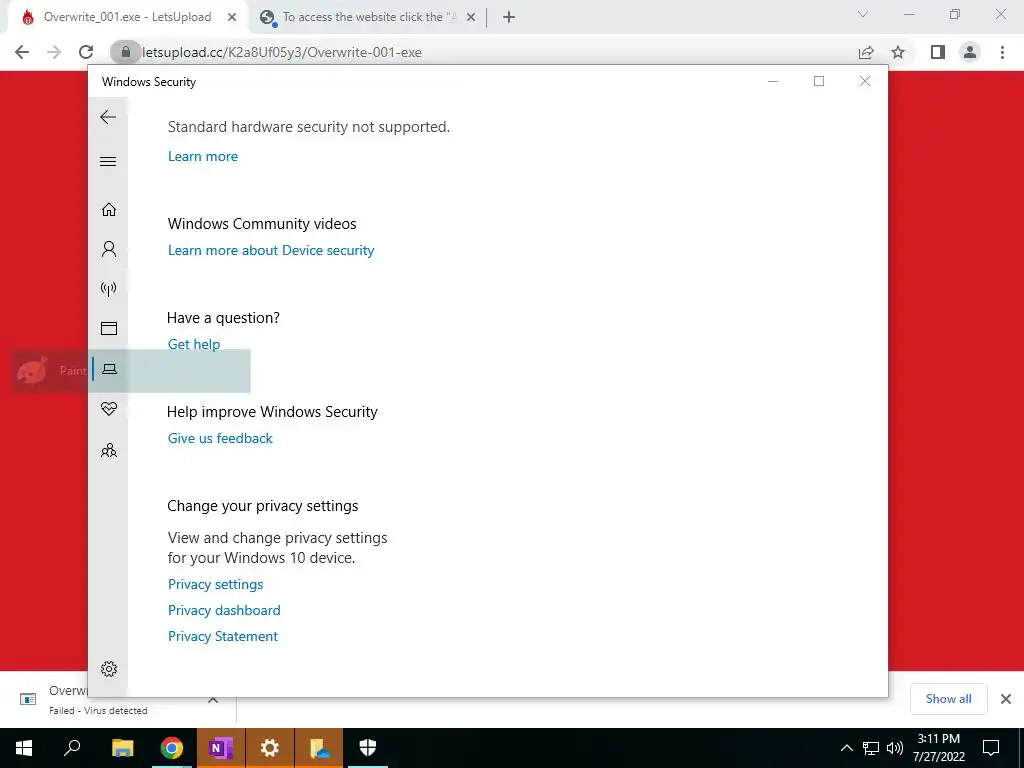
Task: Open Windows Security shield in taskbar
Action: coord(368,748)
